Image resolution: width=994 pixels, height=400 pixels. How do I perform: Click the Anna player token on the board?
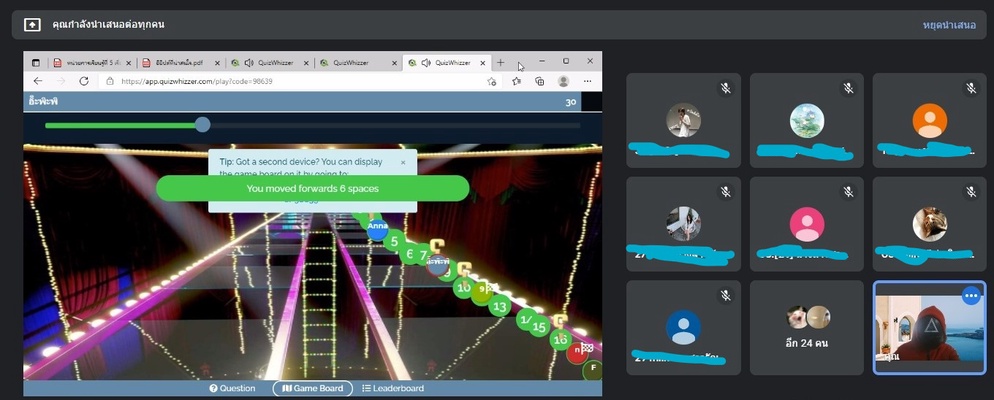point(377,228)
